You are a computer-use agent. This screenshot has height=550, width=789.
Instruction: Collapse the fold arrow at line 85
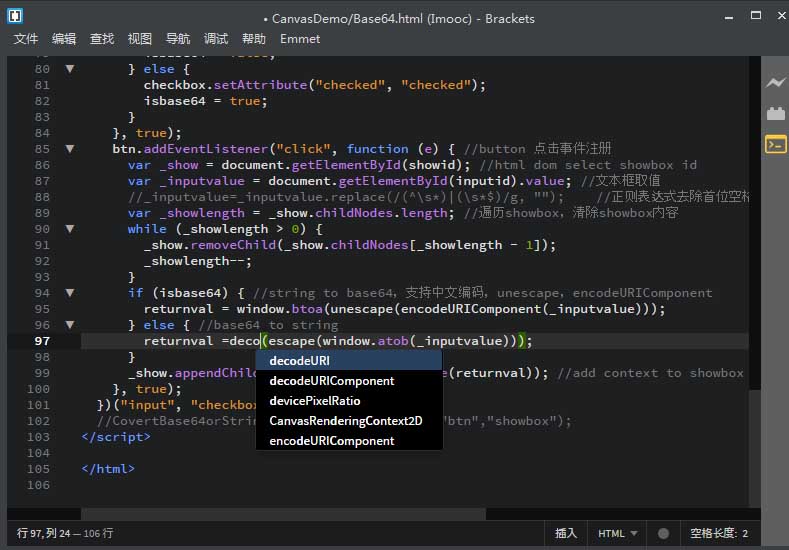[x=70, y=149]
